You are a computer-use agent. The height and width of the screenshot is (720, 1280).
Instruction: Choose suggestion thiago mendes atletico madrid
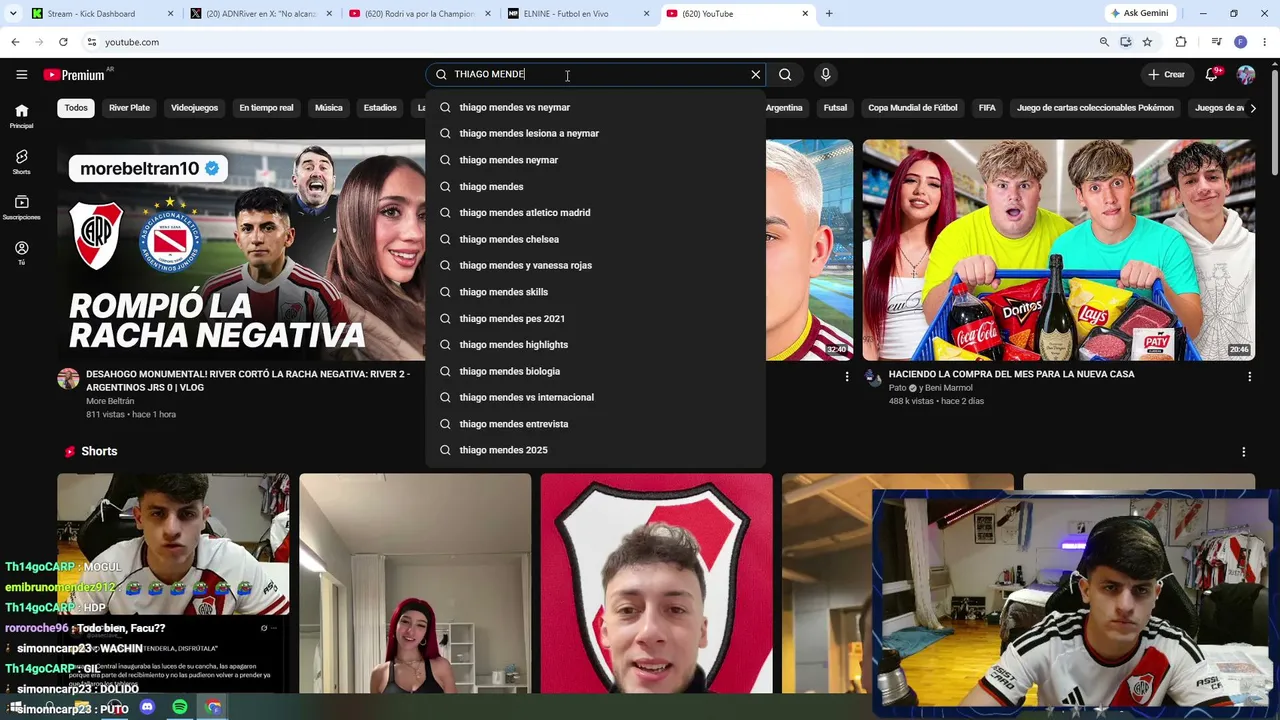(595, 213)
